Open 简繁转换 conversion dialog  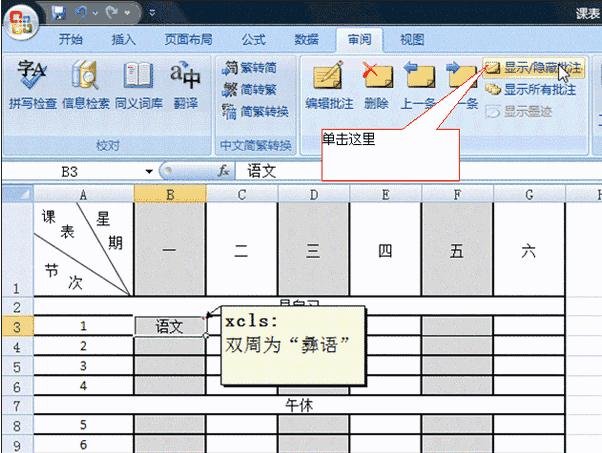[255, 112]
